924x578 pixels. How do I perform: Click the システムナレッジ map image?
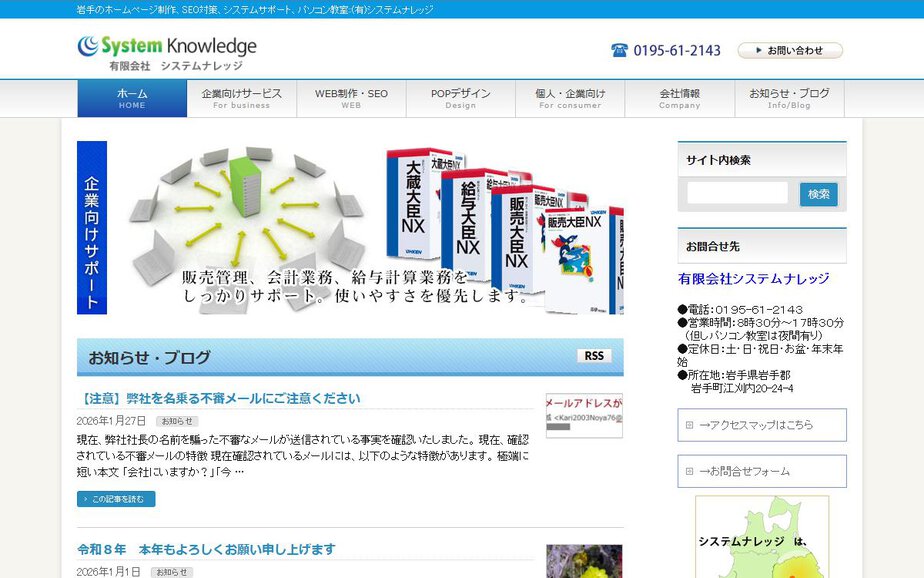pyautogui.click(x=762, y=537)
